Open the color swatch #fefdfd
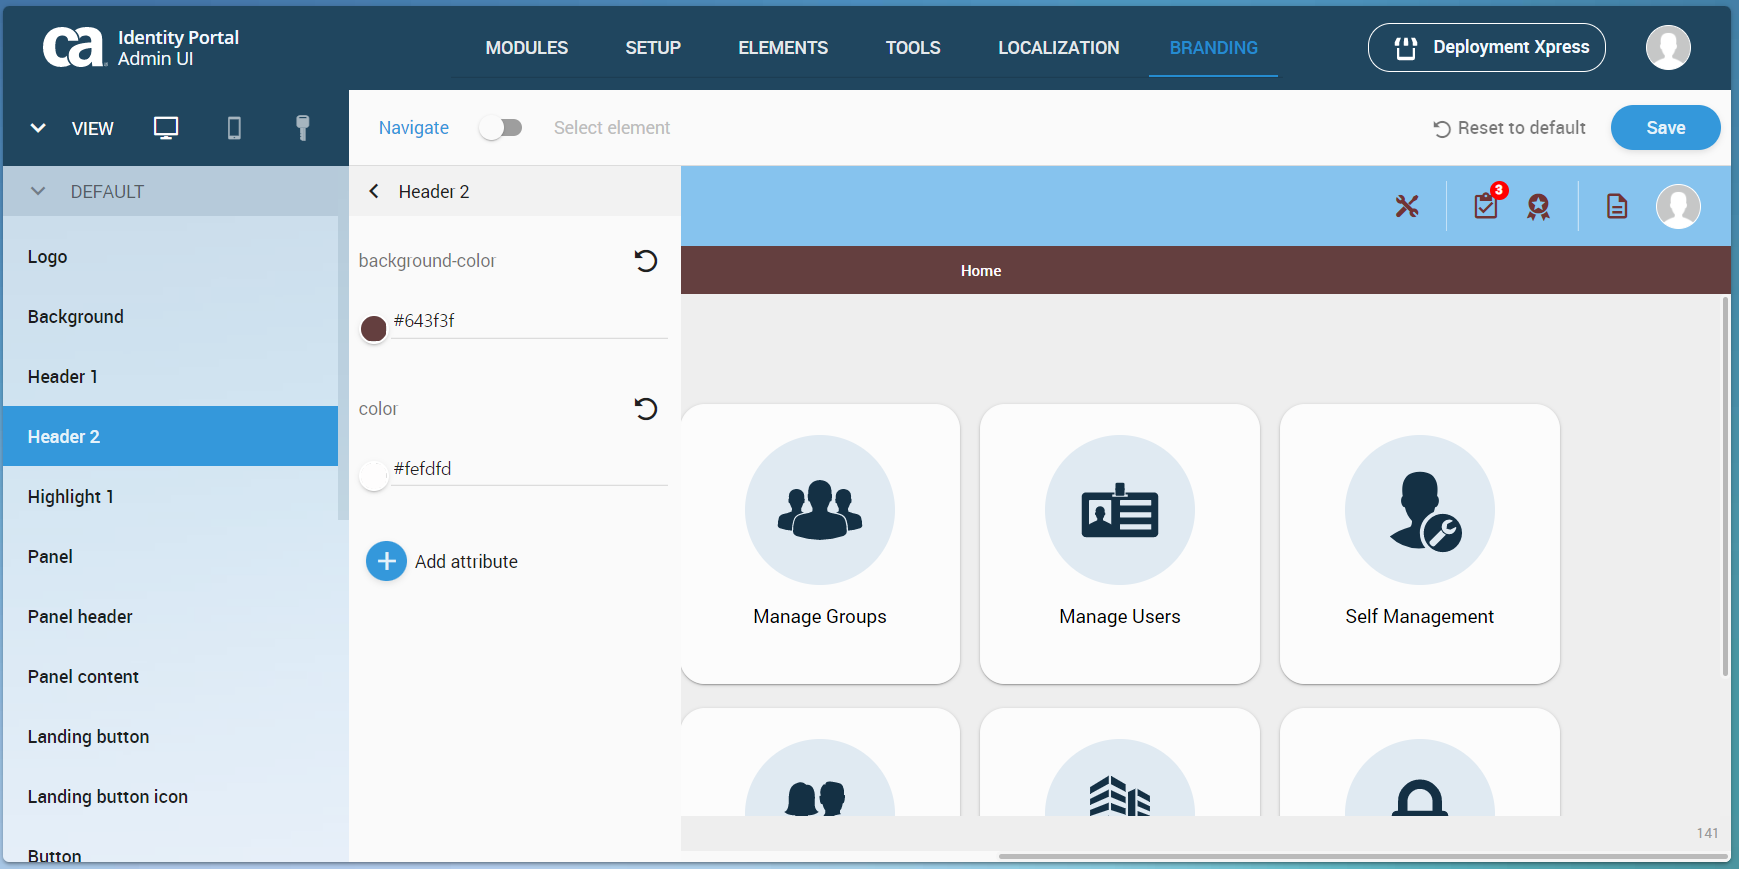1739x869 pixels. 373,476
